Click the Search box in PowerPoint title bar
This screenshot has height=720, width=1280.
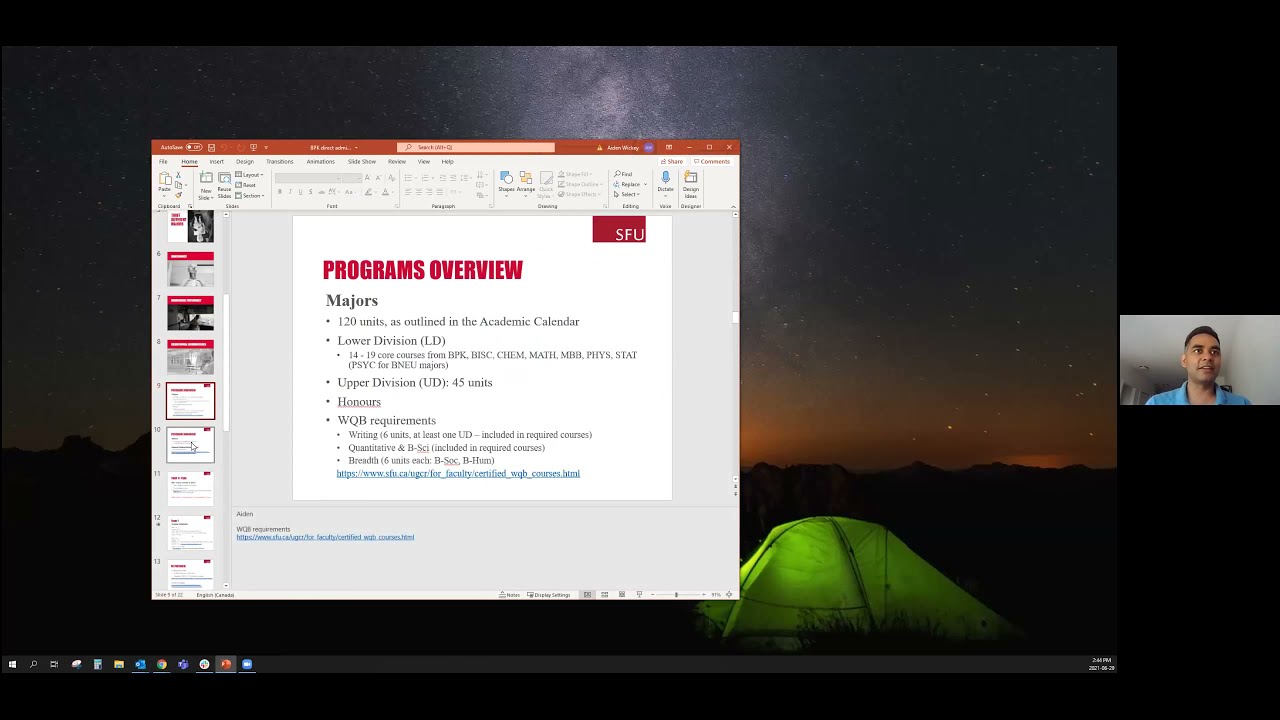point(476,147)
